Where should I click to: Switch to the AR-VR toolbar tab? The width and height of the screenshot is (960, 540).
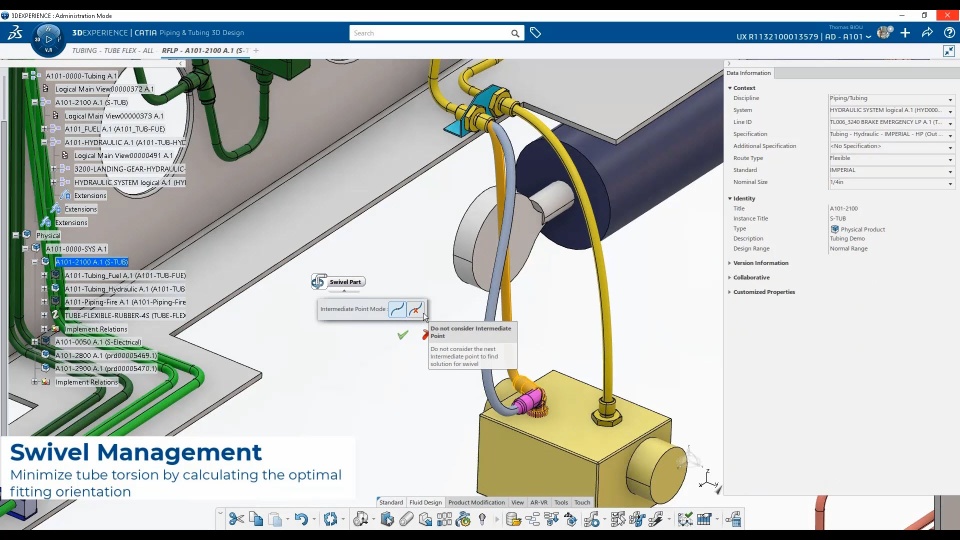539,502
